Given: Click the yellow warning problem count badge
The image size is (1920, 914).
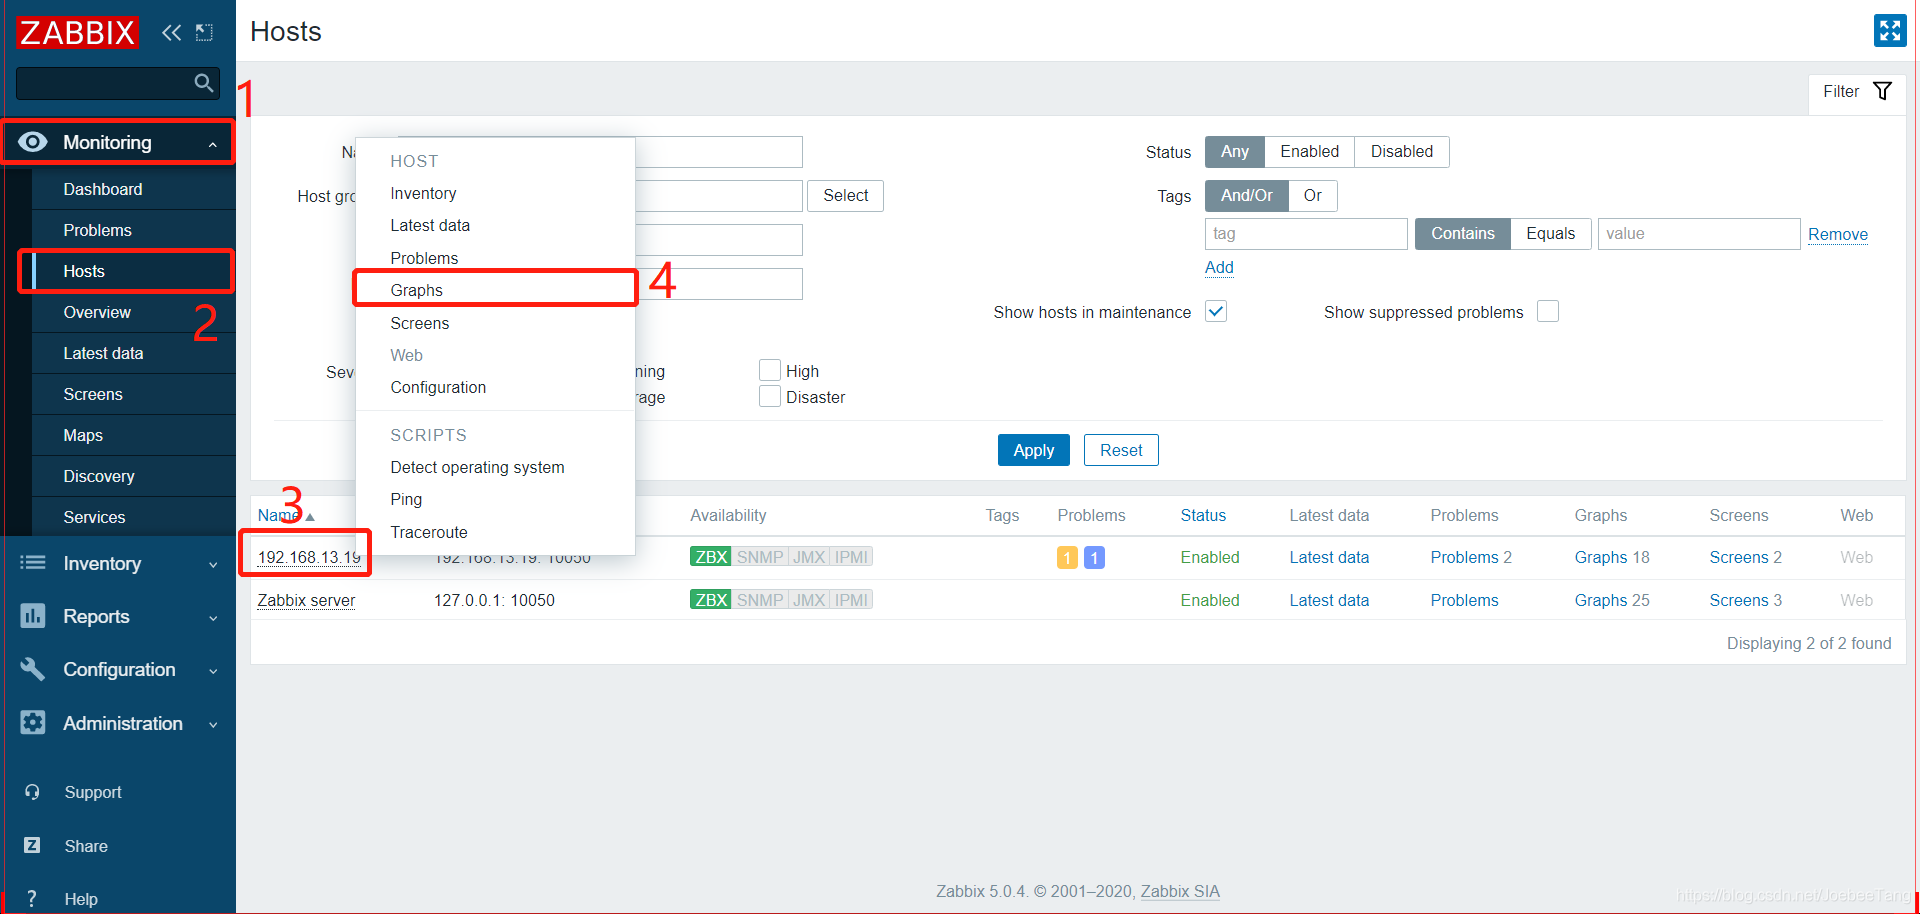Looking at the screenshot, I should click(x=1067, y=558).
